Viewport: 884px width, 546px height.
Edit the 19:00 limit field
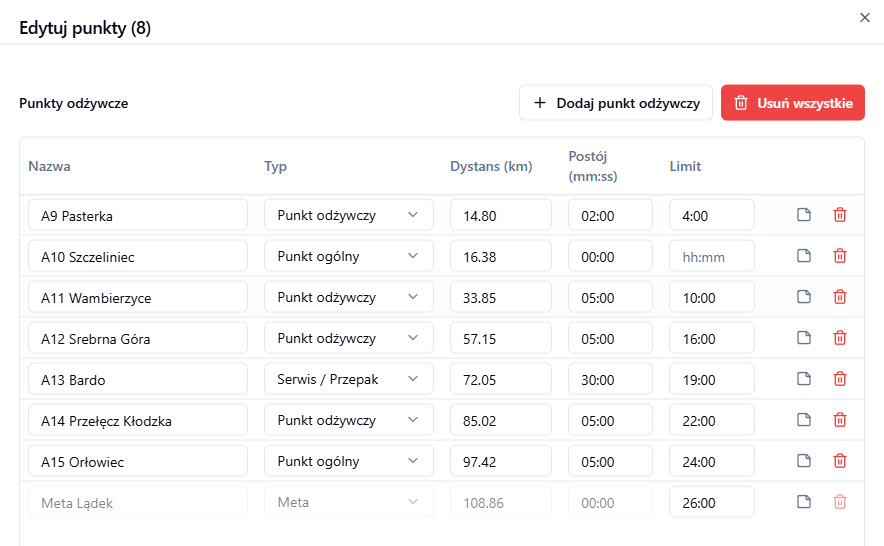point(711,379)
